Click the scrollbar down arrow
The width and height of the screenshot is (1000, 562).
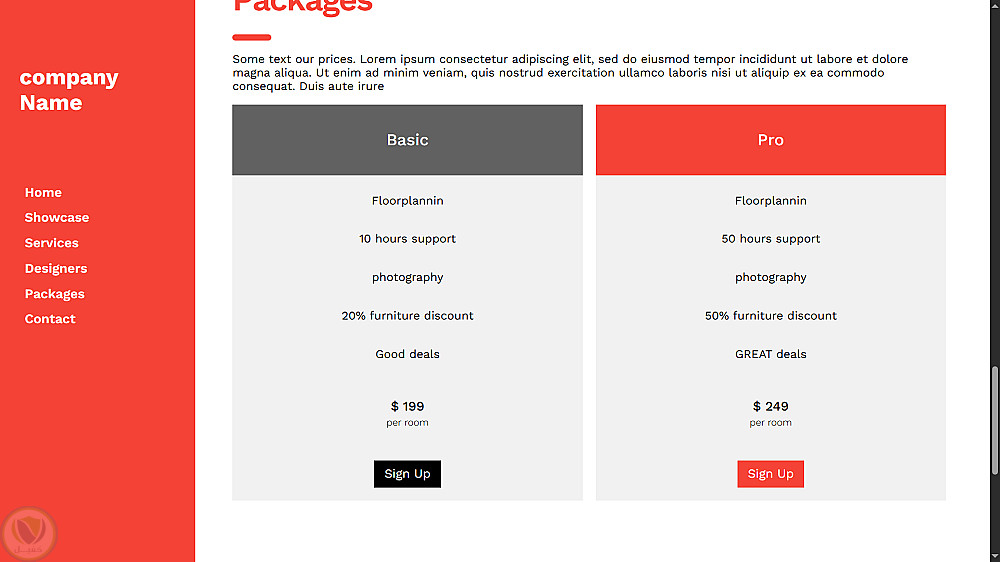(994, 556)
